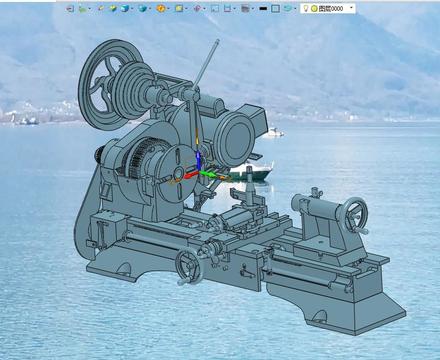Click the white framed-box toolbar icon
The width and height of the screenshot is (440, 360).
point(215,9)
